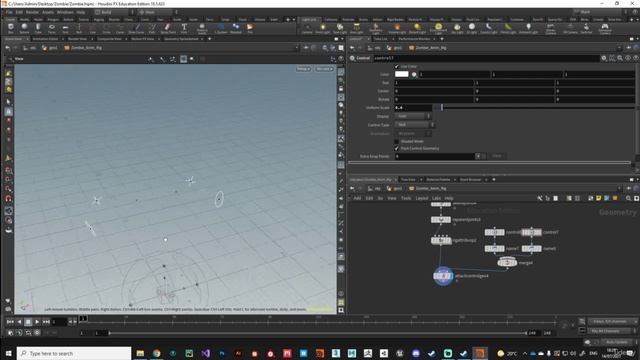
Task: Switch to the Geometry Spreadsheet tab
Action: tap(181, 39)
